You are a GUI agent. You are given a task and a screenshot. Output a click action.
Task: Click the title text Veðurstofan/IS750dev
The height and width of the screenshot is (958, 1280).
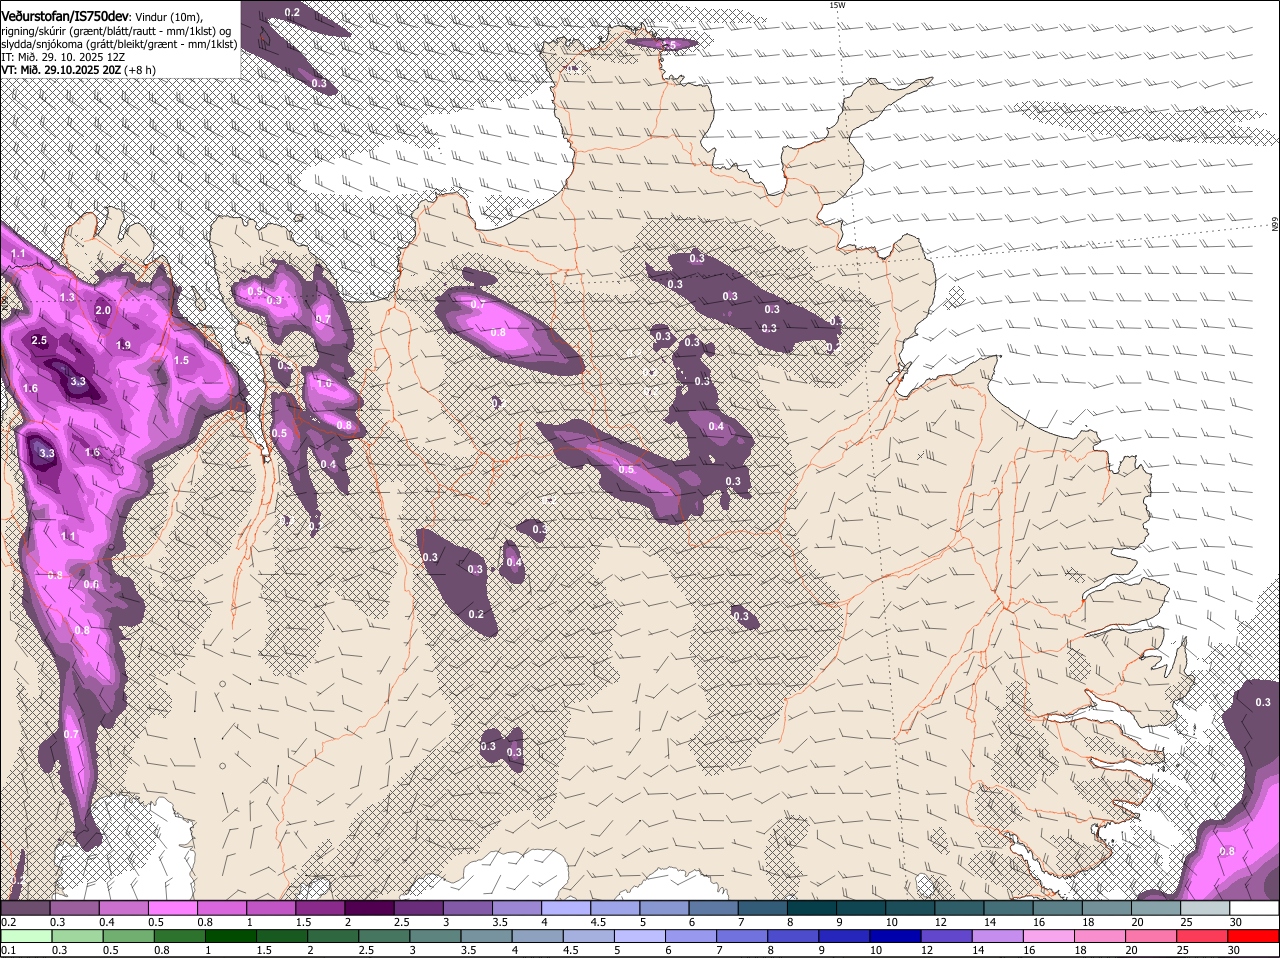click(65, 17)
